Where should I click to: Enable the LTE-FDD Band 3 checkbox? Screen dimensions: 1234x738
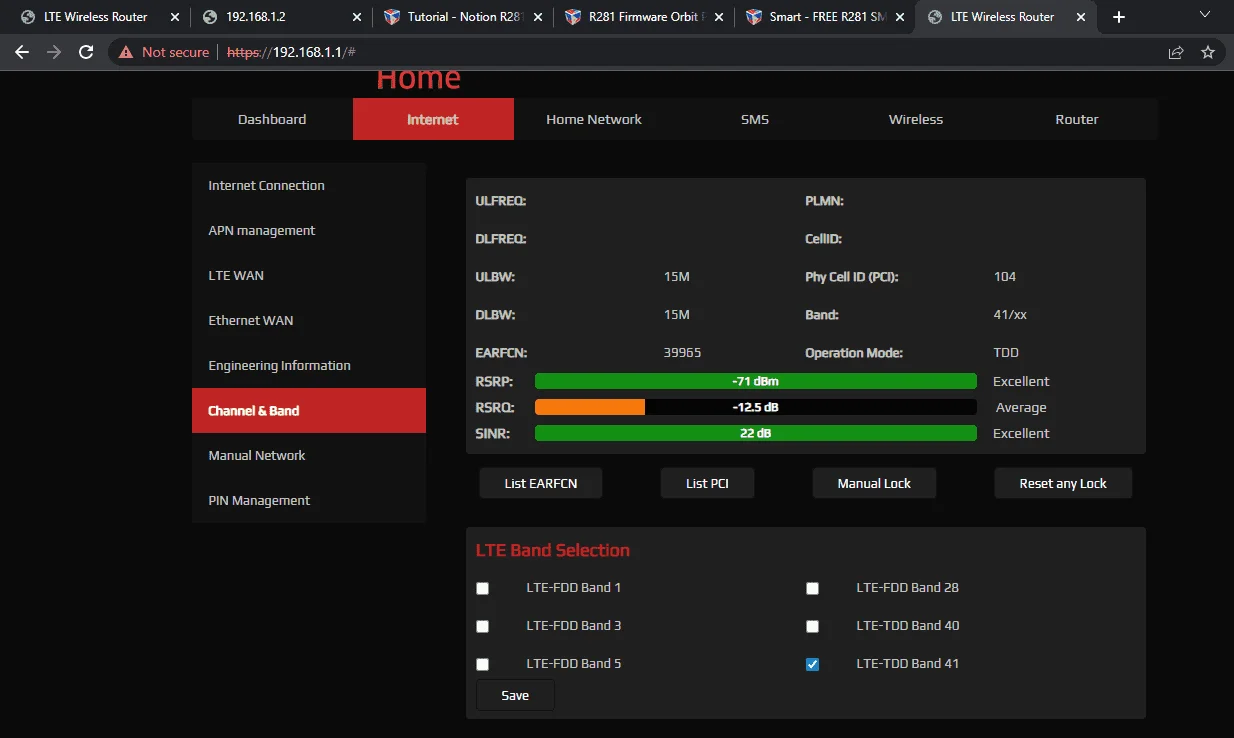click(482, 626)
